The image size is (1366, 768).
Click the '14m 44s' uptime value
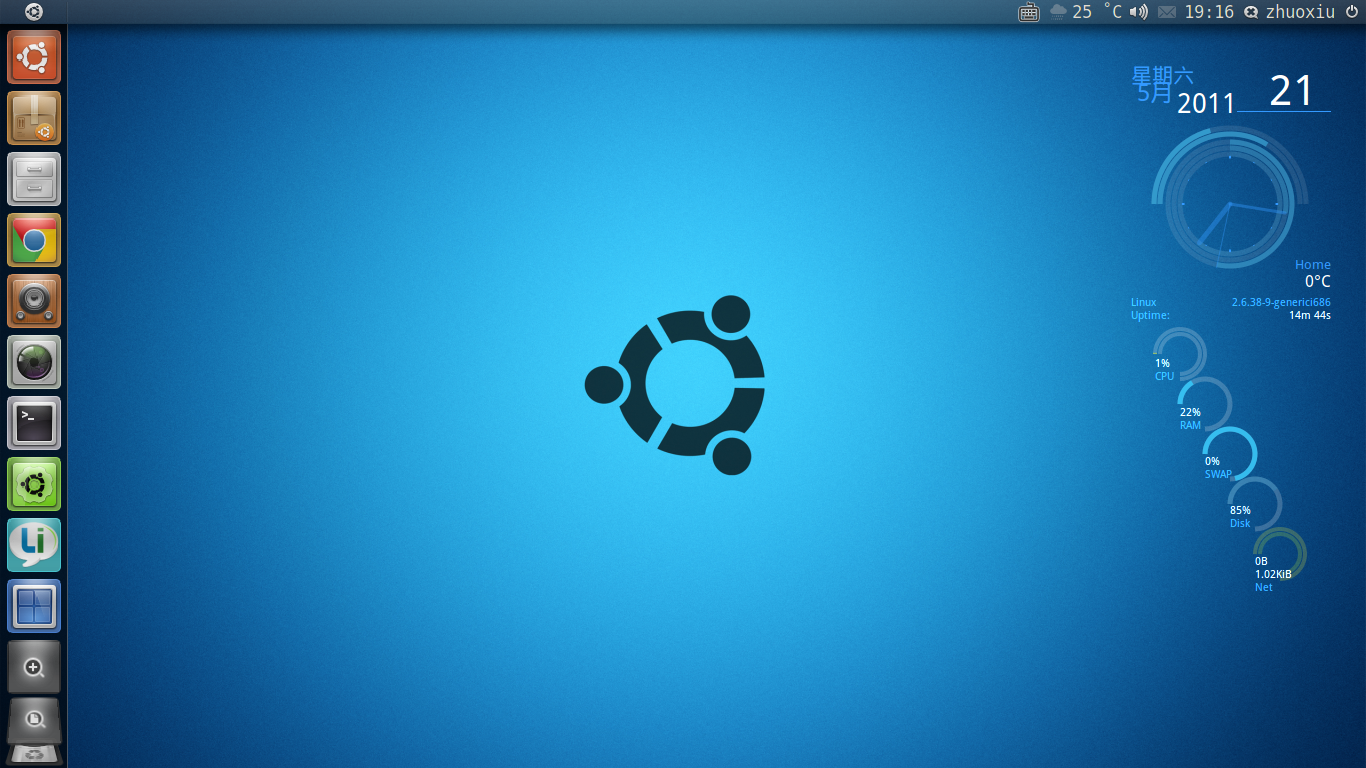pyautogui.click(x=1310, y=315)
